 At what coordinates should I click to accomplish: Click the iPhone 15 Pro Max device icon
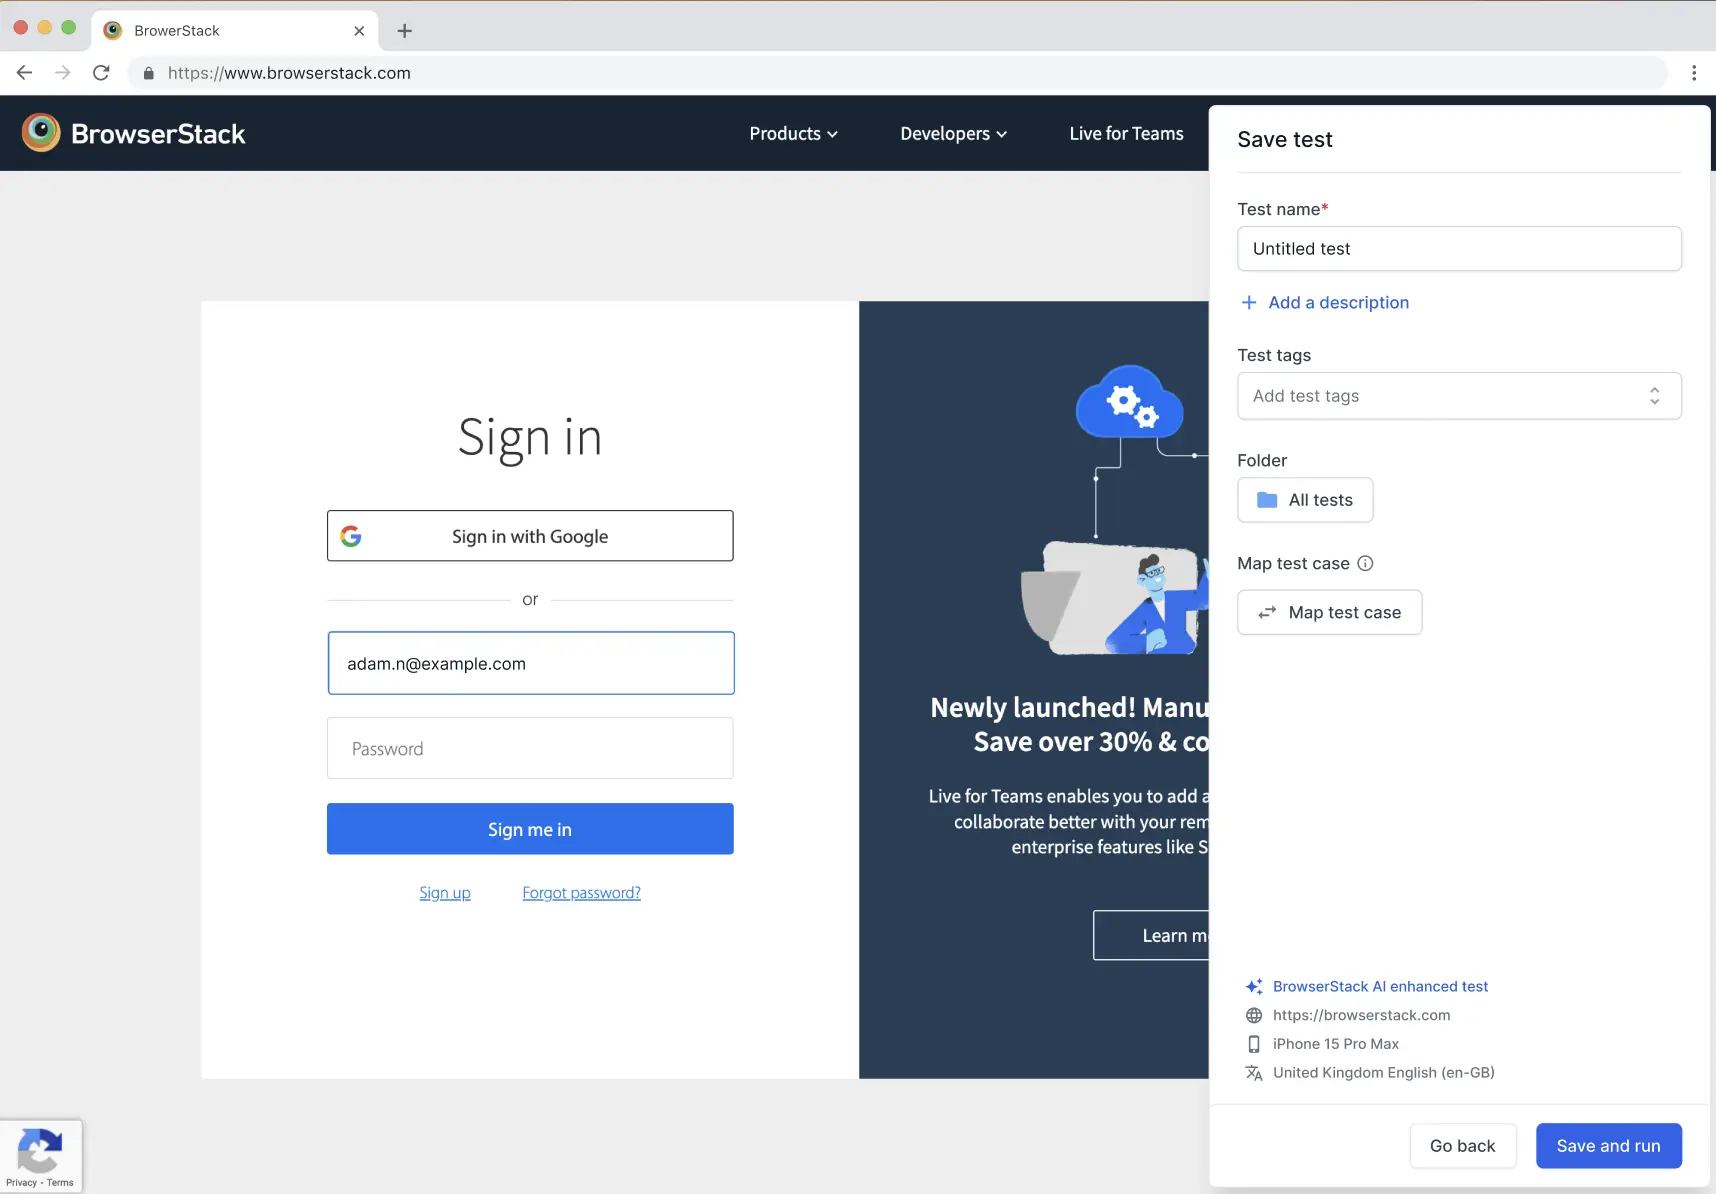coord(1254,1044)
